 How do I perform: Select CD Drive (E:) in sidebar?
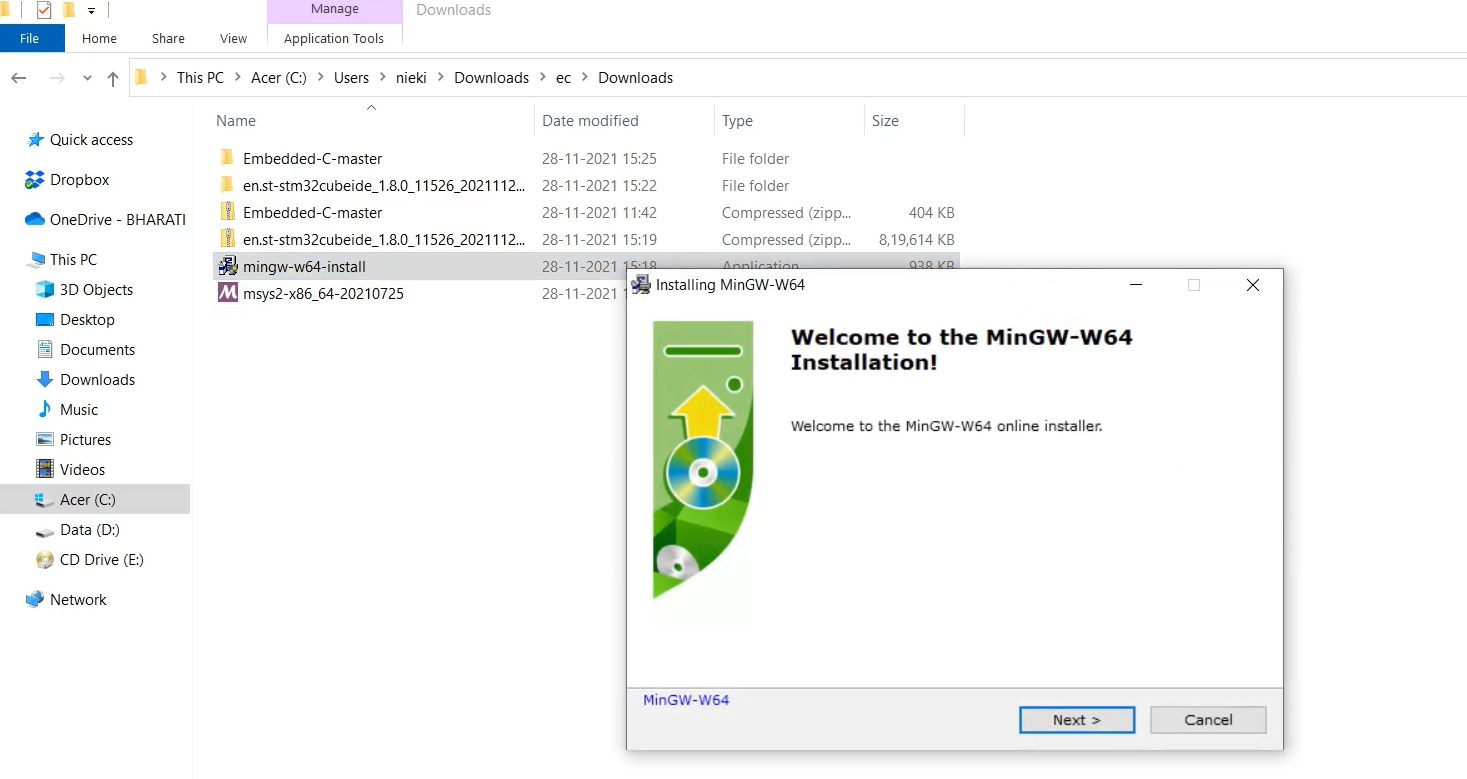(x=101, y=560)
